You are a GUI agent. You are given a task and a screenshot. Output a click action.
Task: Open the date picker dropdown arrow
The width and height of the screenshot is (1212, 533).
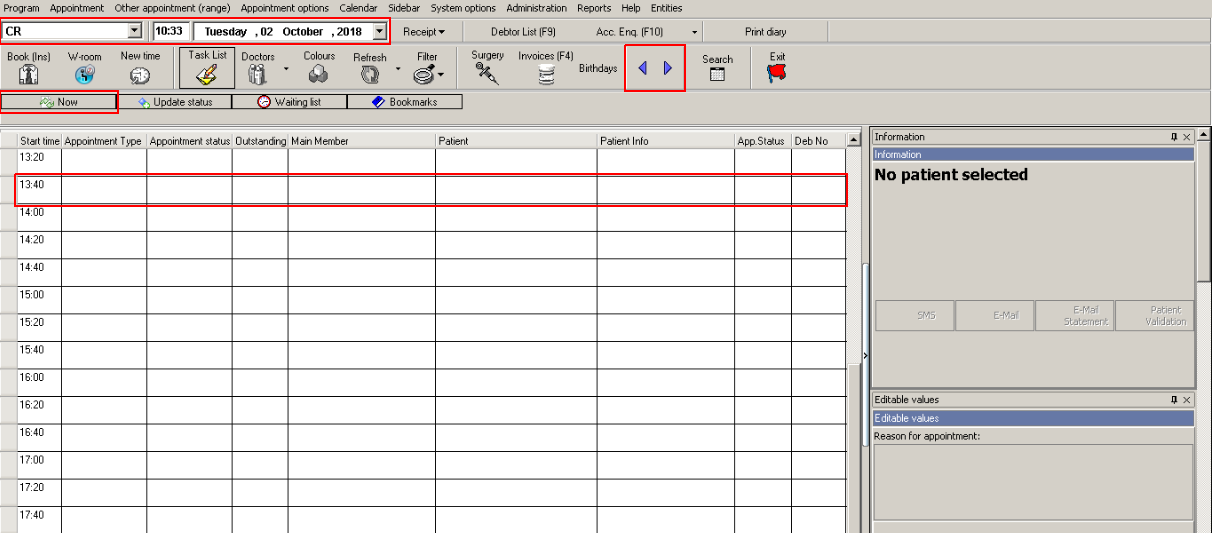tap(379, 32)
